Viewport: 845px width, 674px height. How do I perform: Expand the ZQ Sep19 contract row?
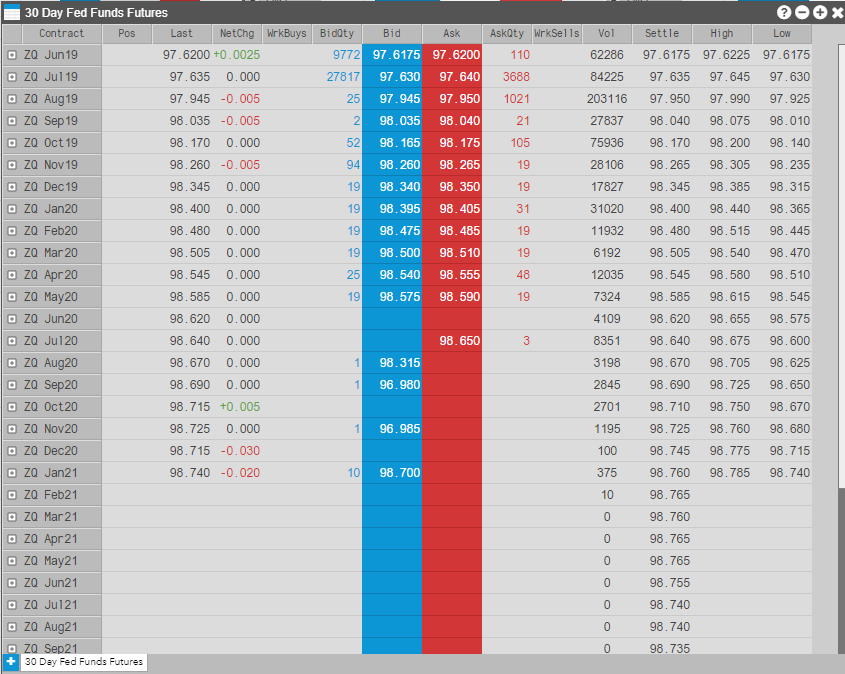pos(12,121)
